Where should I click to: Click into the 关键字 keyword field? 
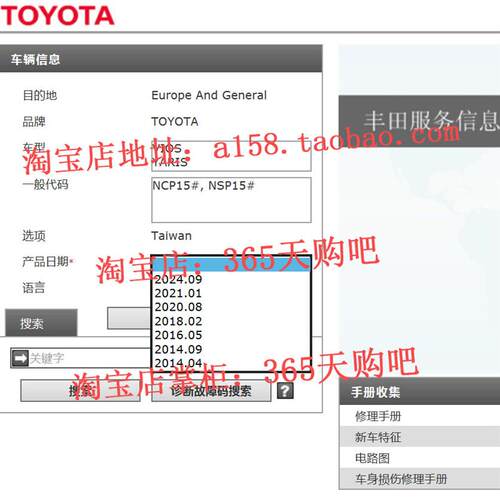tap(90, 358)
